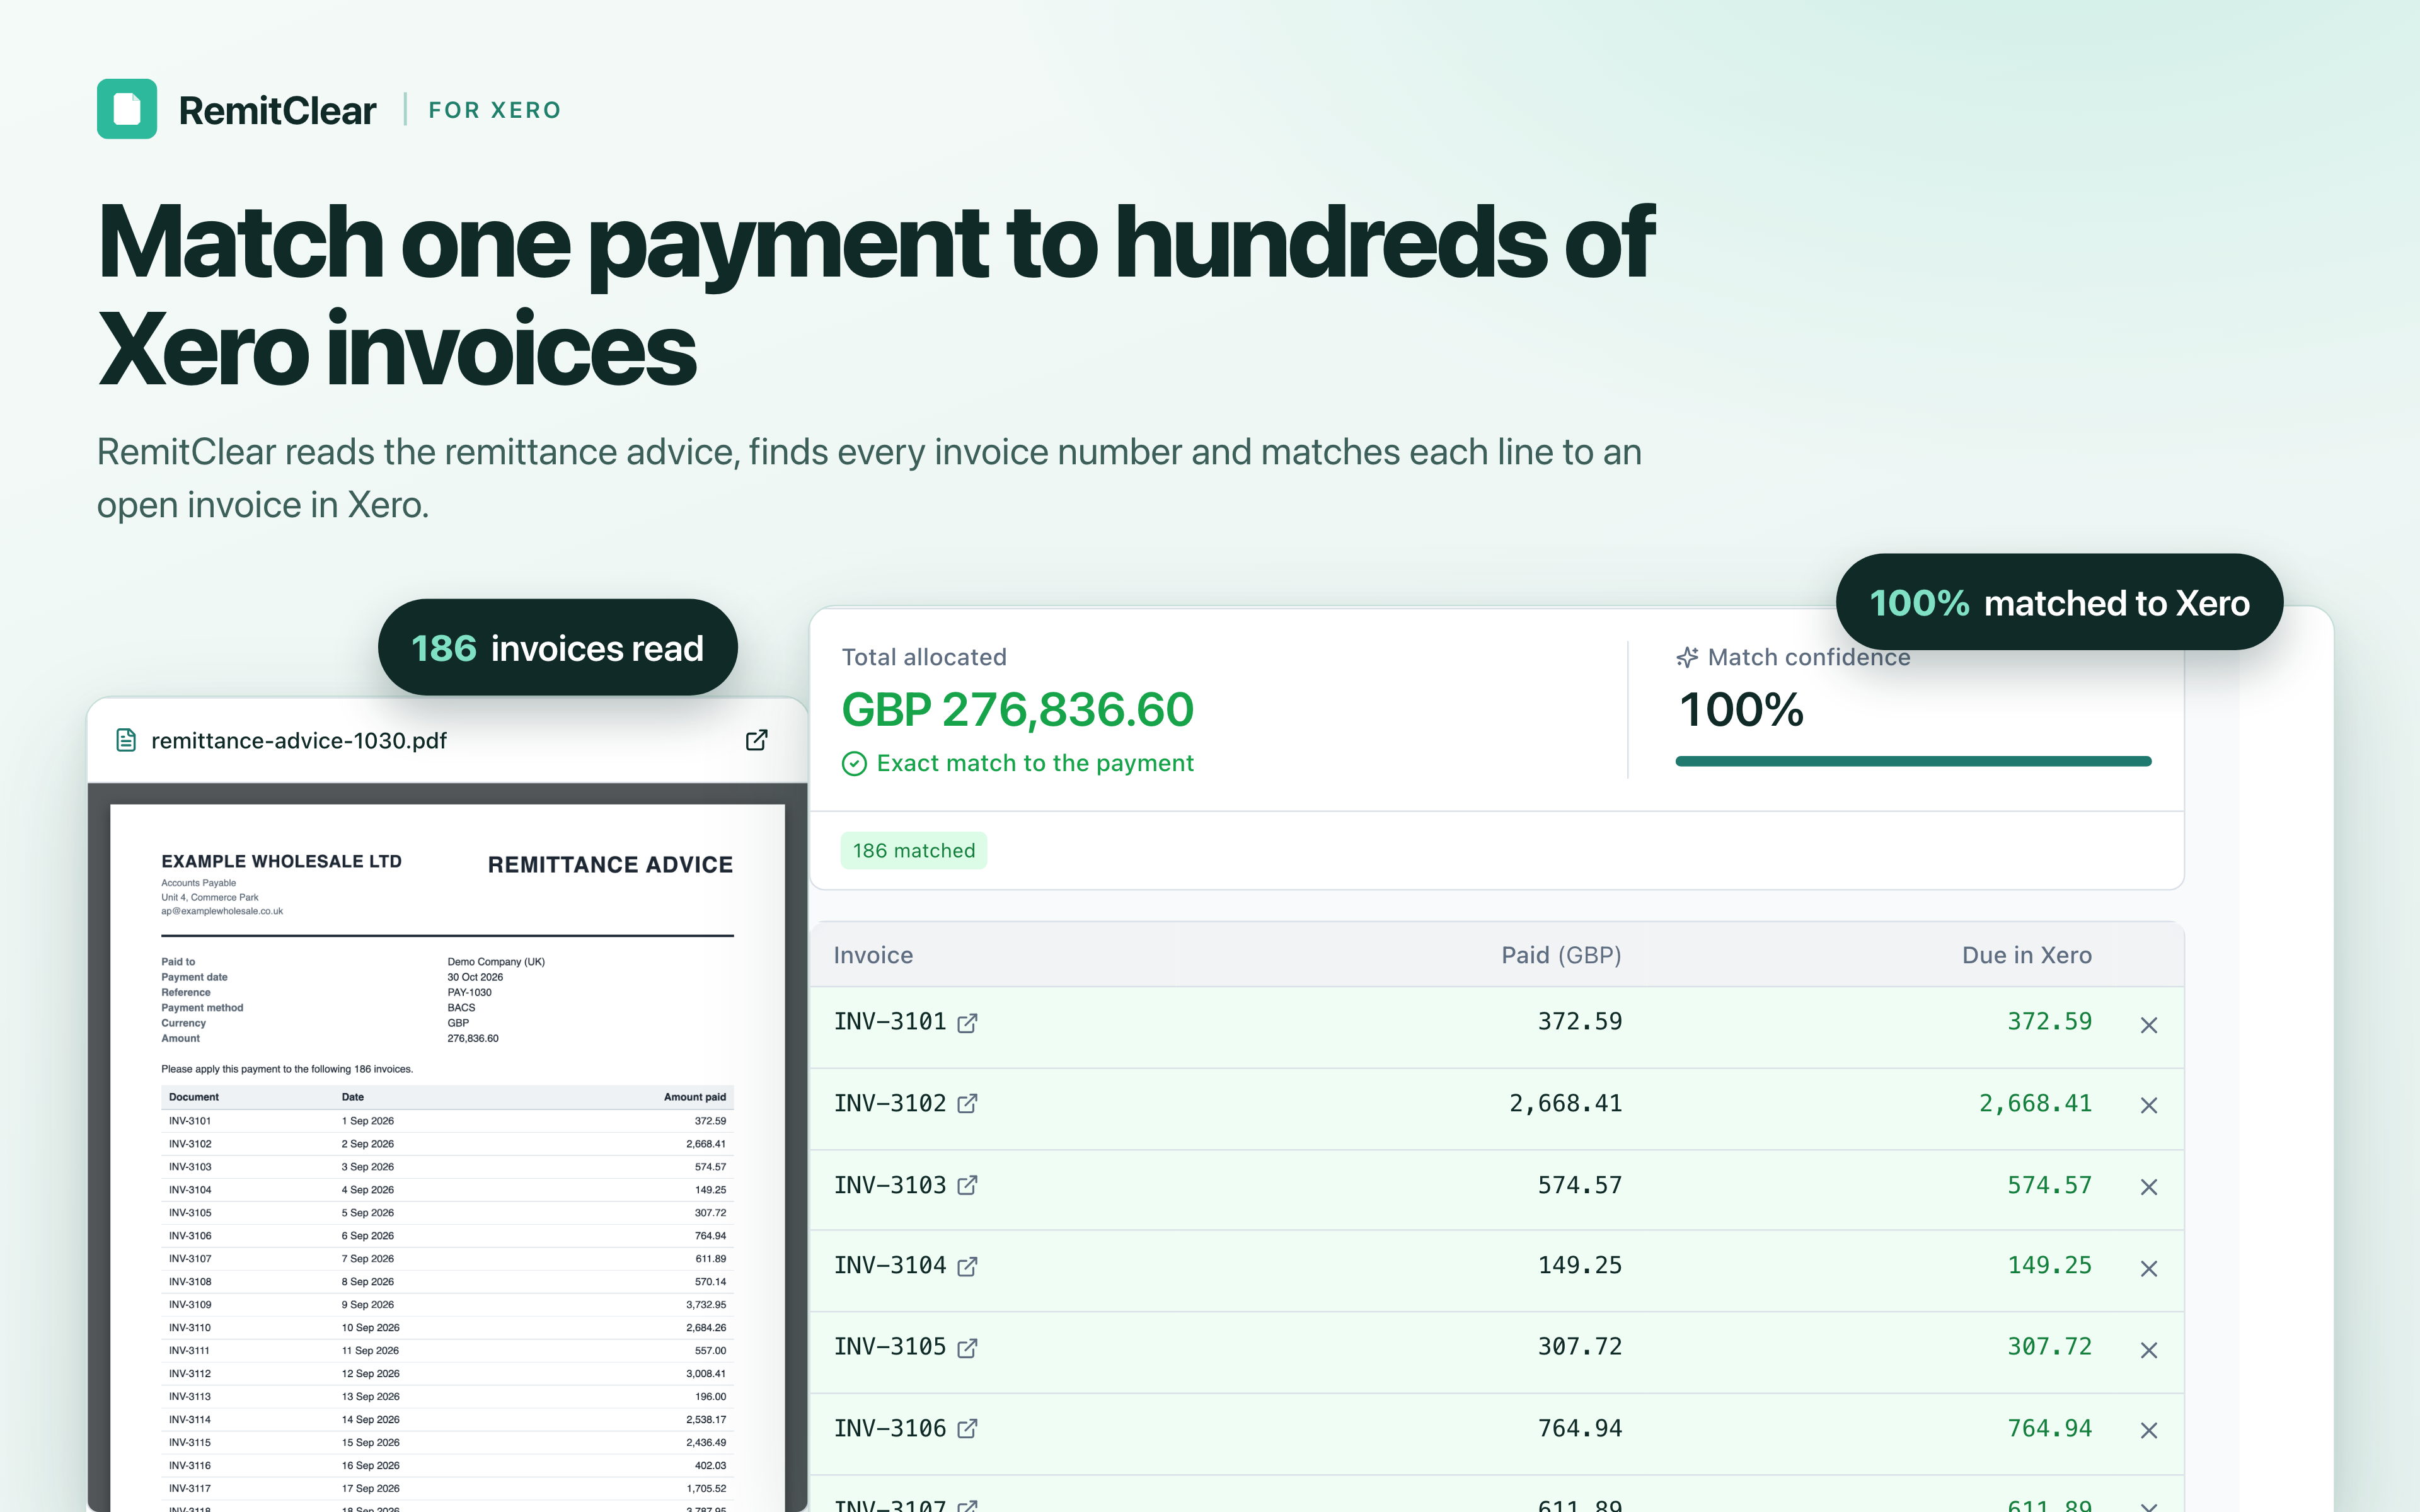Remove the INV-3102 match row

tap(2148, 1106)
